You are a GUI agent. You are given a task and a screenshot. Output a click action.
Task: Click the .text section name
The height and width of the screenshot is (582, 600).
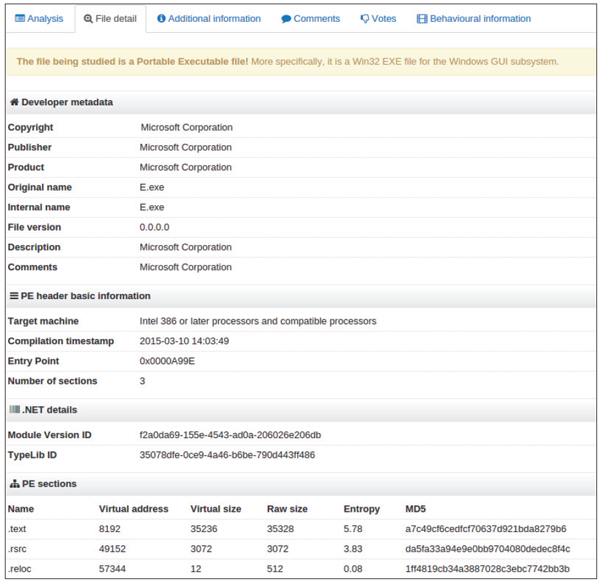17,529
